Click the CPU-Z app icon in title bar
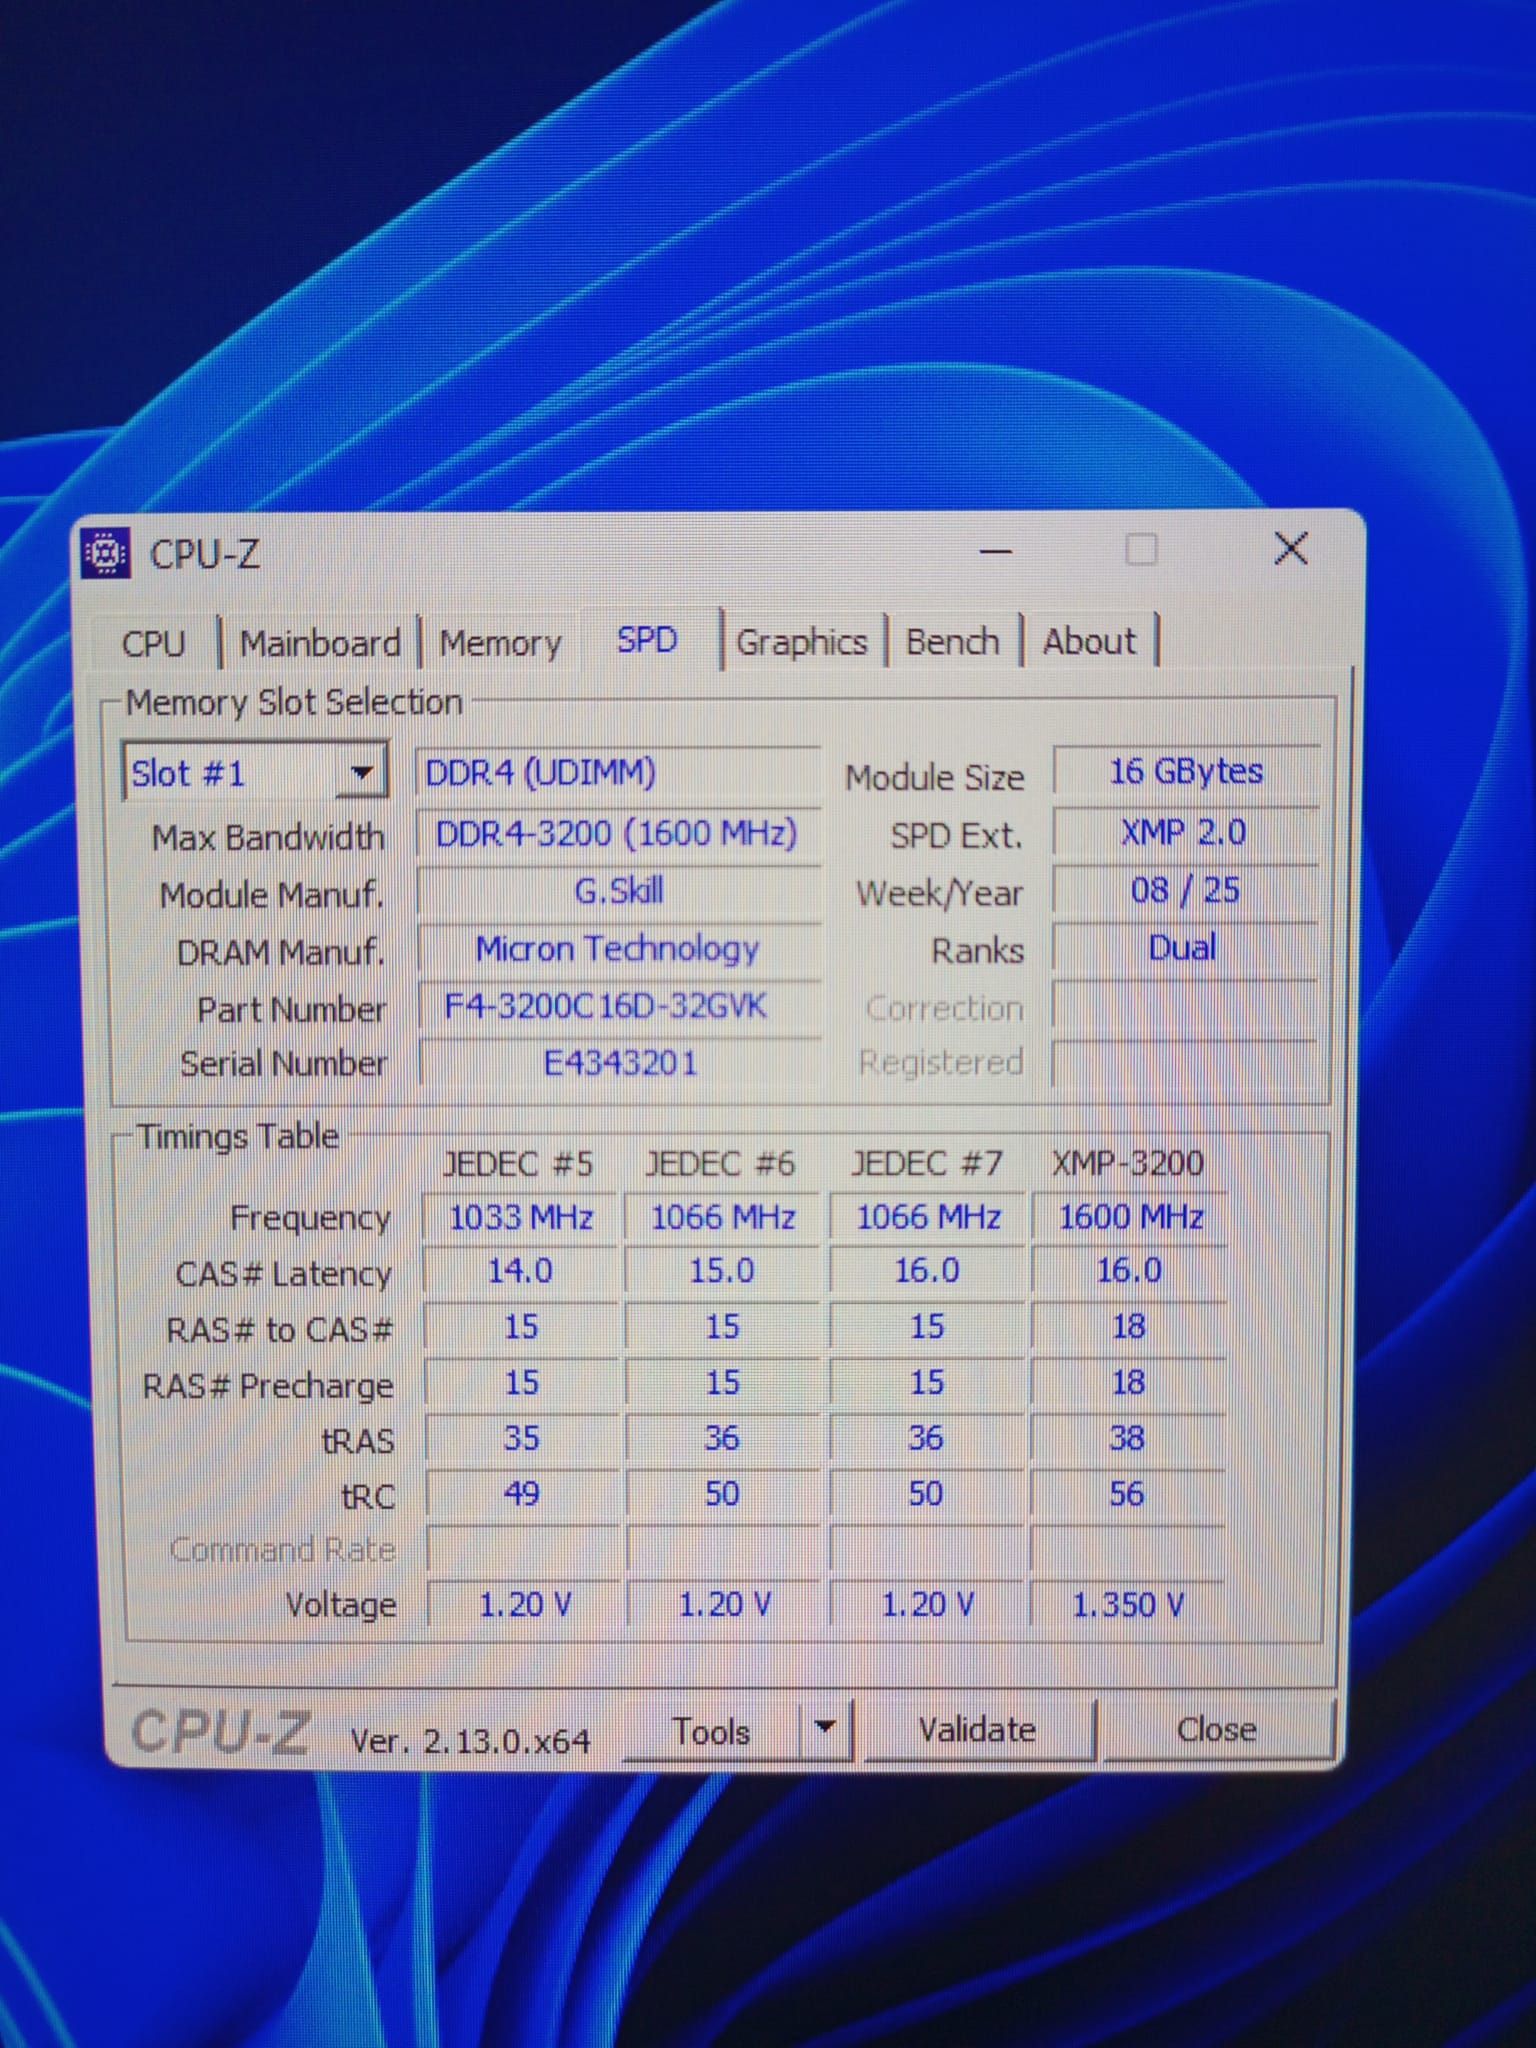The width and height of the screenshot is (1536, 2048). 106,552
